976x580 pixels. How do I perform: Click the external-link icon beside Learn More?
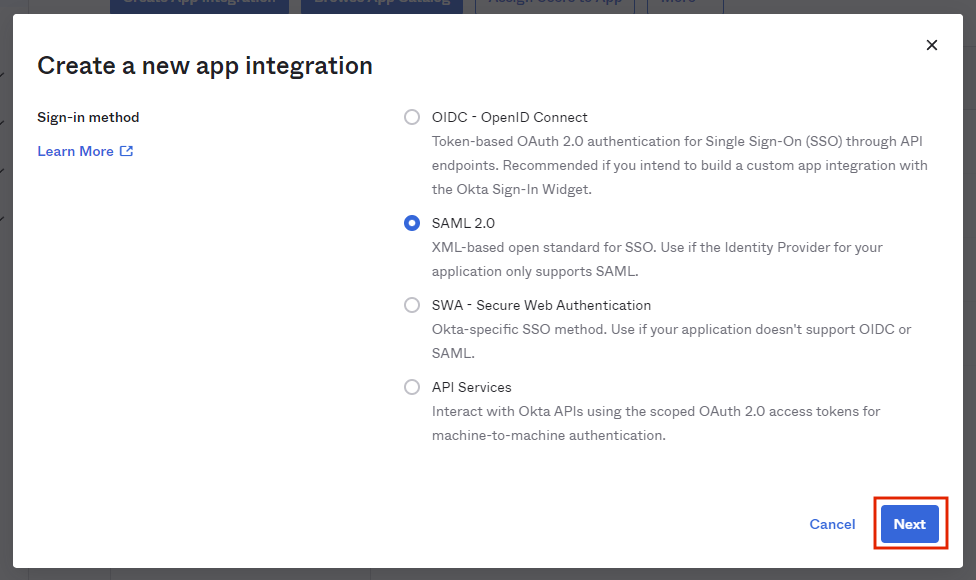click(126, 151)
